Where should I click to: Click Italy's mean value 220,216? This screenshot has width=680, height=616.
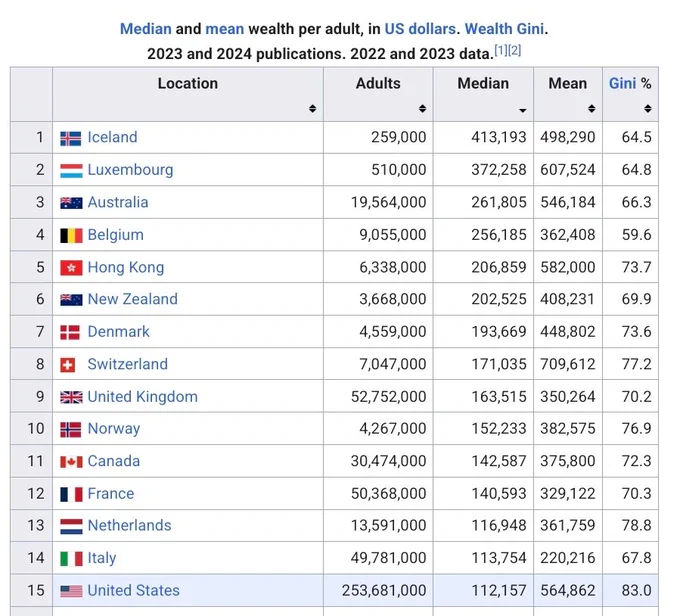click(568, 558)
